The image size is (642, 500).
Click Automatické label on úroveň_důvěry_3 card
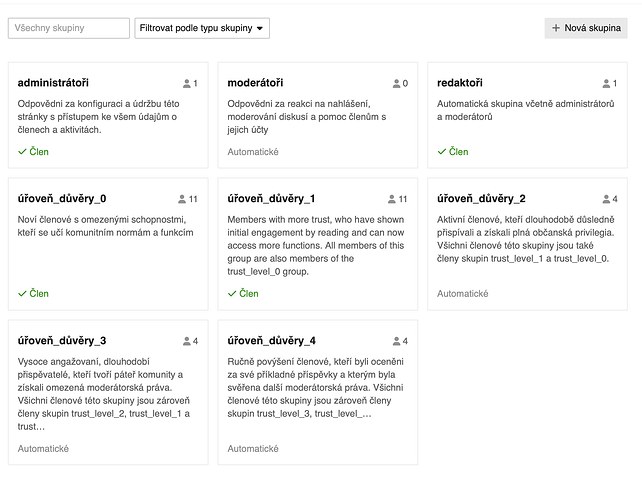click(43, 449)
